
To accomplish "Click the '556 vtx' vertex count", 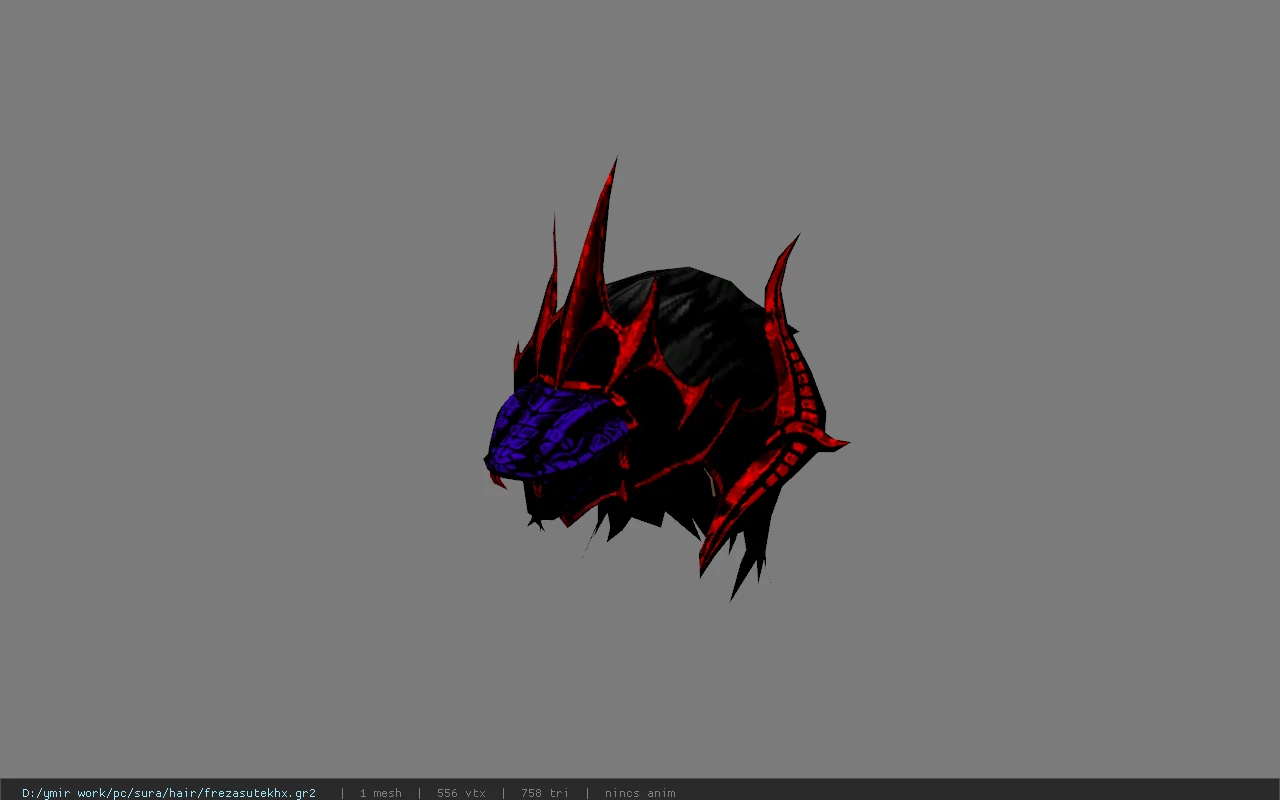I will (461, 793).
